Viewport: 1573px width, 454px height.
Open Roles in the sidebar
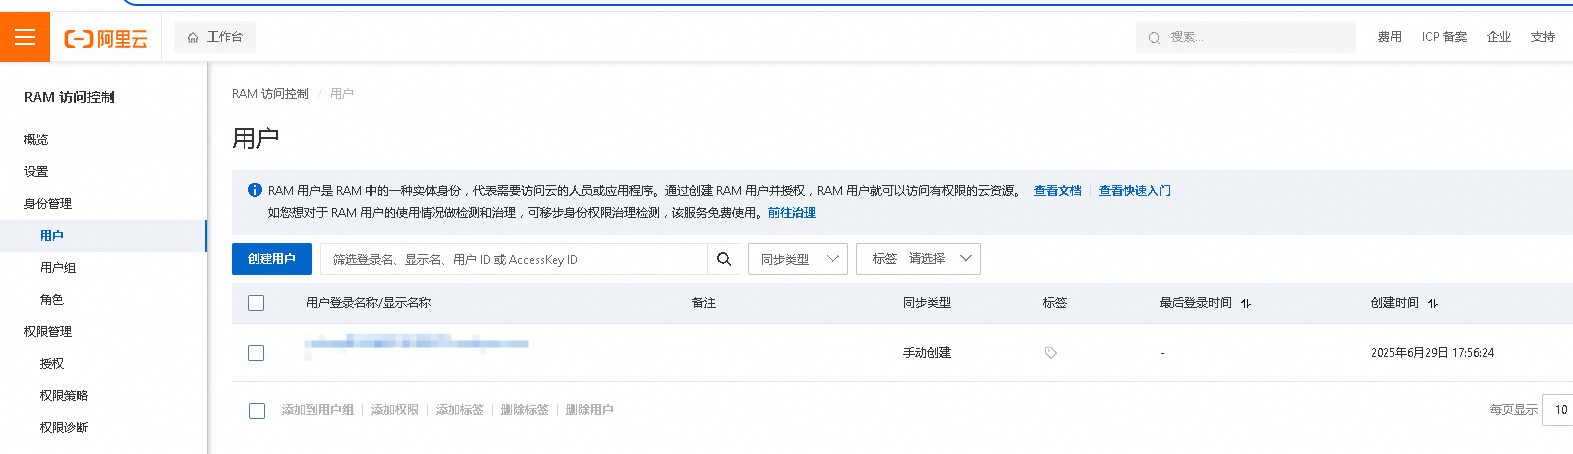(x=51, y=300)
